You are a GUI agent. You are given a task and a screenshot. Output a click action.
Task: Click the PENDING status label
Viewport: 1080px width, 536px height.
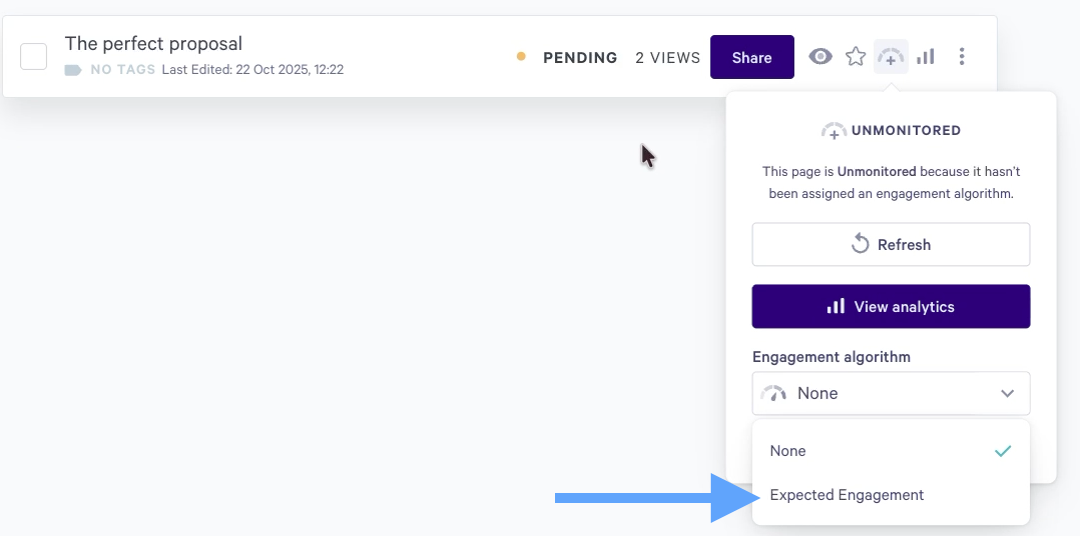coord(580,58)
